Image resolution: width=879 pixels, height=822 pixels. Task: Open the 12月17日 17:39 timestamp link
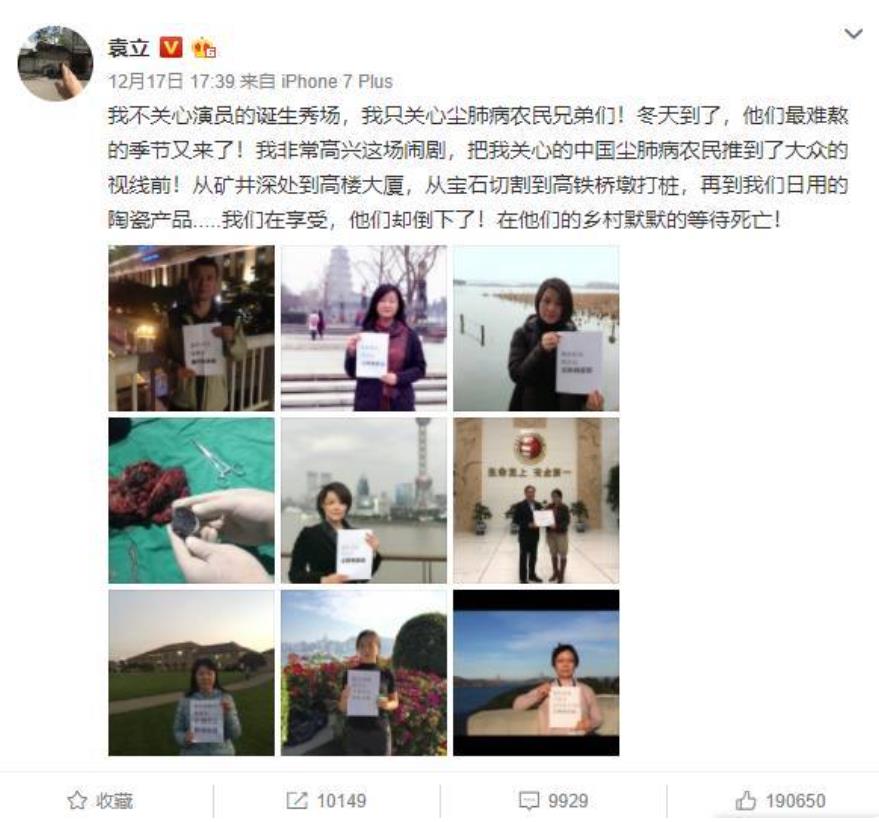tap(171, 81)
